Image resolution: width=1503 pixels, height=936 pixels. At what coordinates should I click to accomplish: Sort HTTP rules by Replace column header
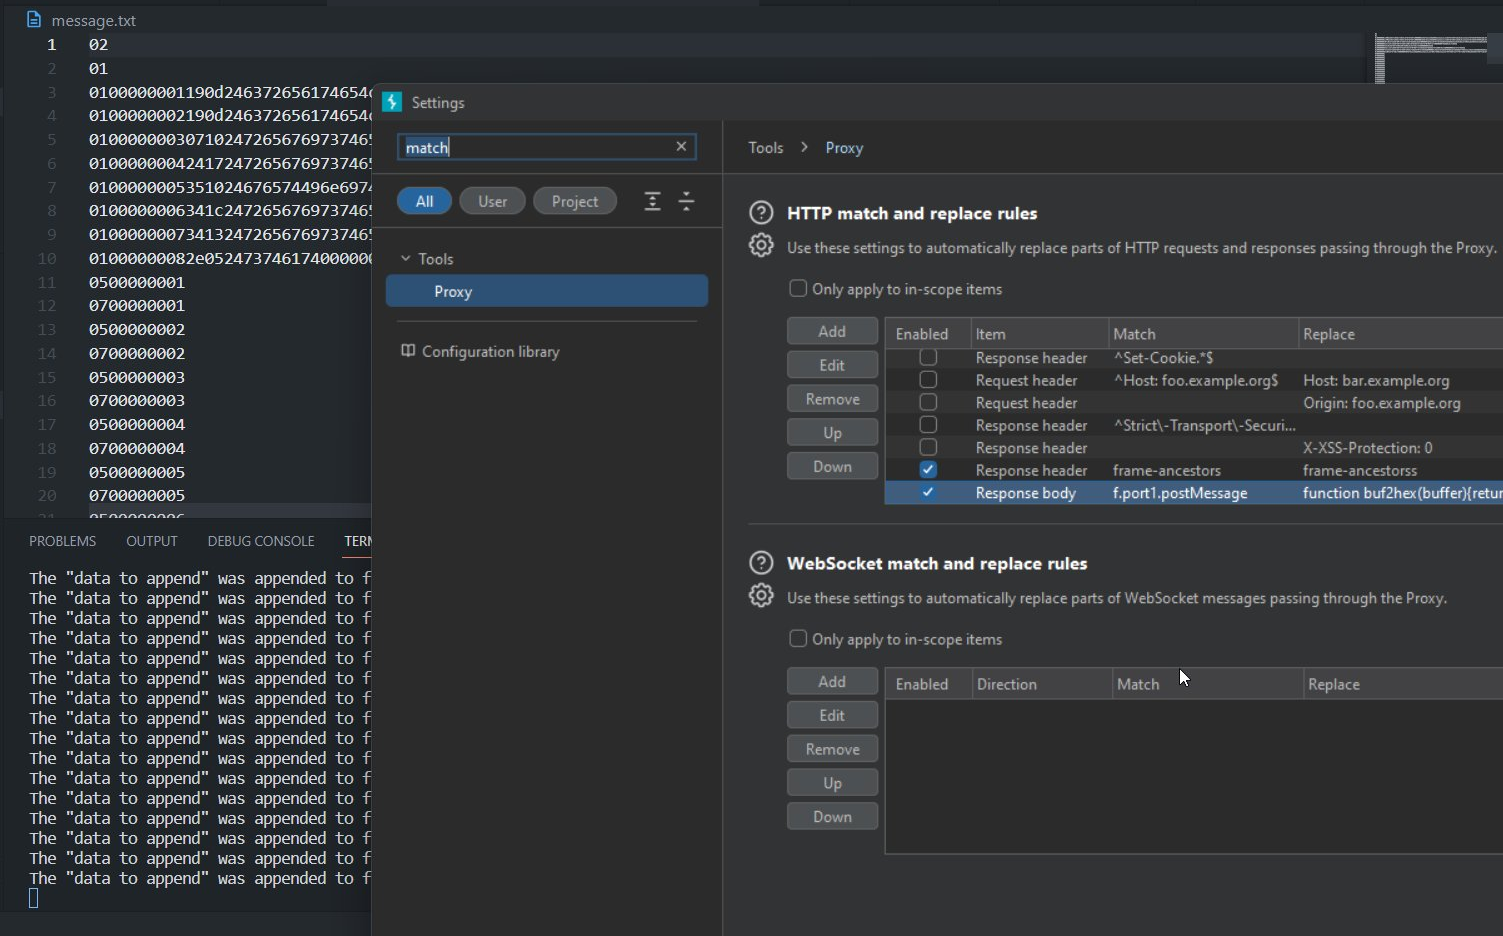(1400, 334)
